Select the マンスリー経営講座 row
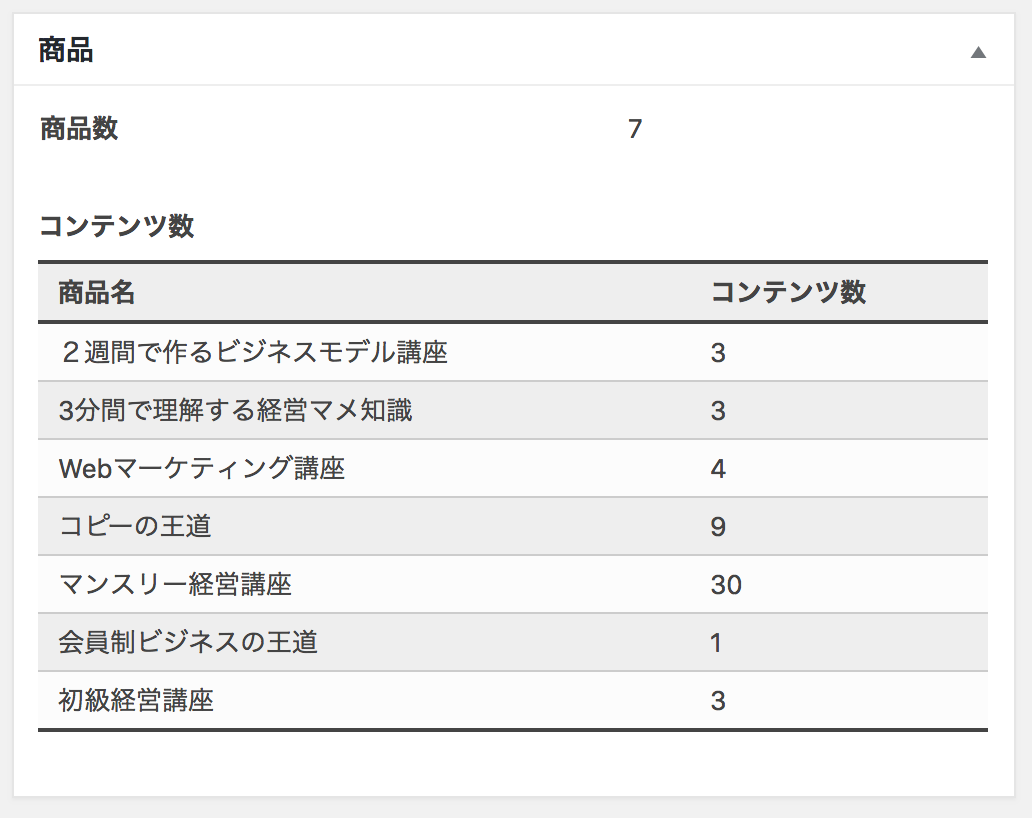The height and width of the screenshot is (818, 1032). (x=175, y=584)
